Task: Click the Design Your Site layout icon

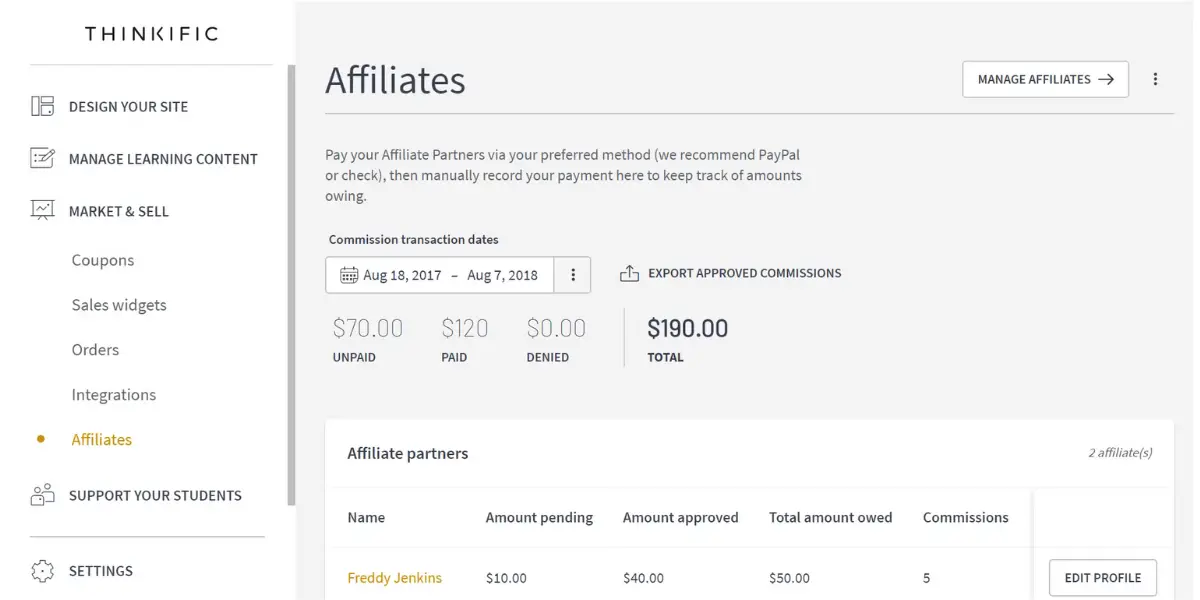Action: (42, 106)
